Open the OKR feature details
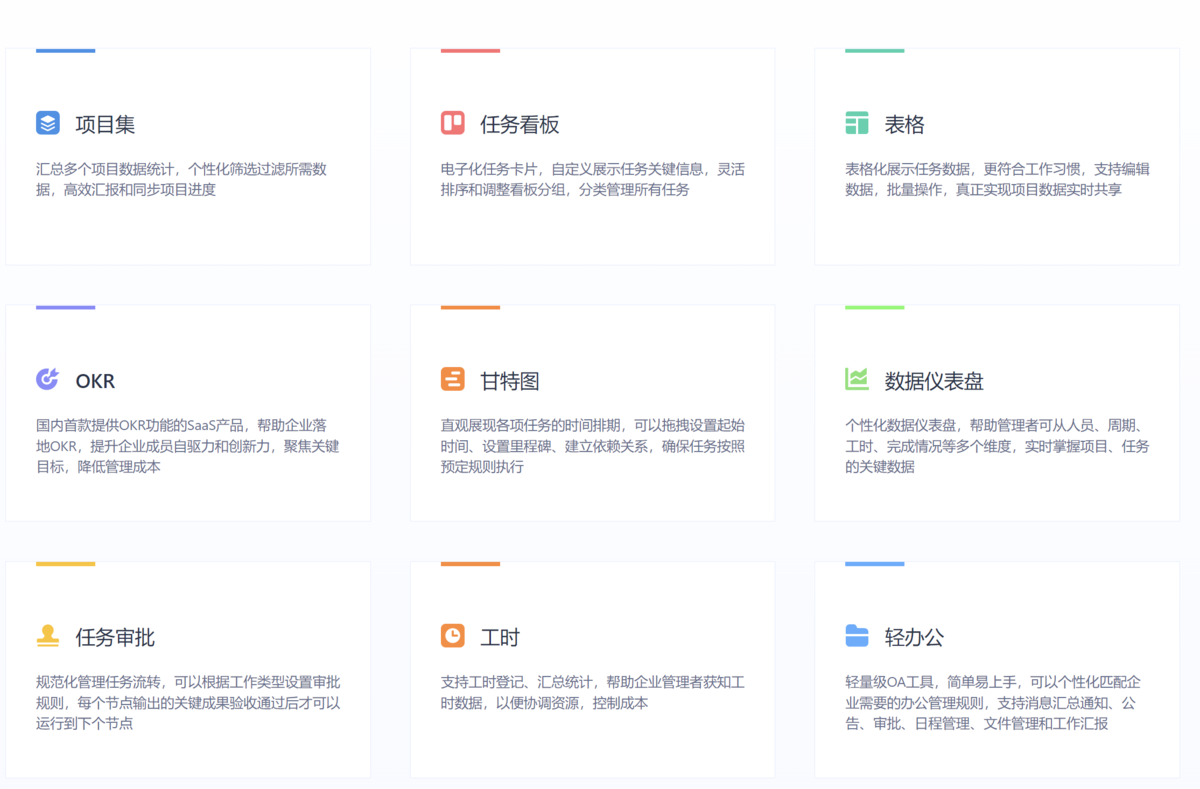Viewport: 1200px width, 789px height. 96,379
